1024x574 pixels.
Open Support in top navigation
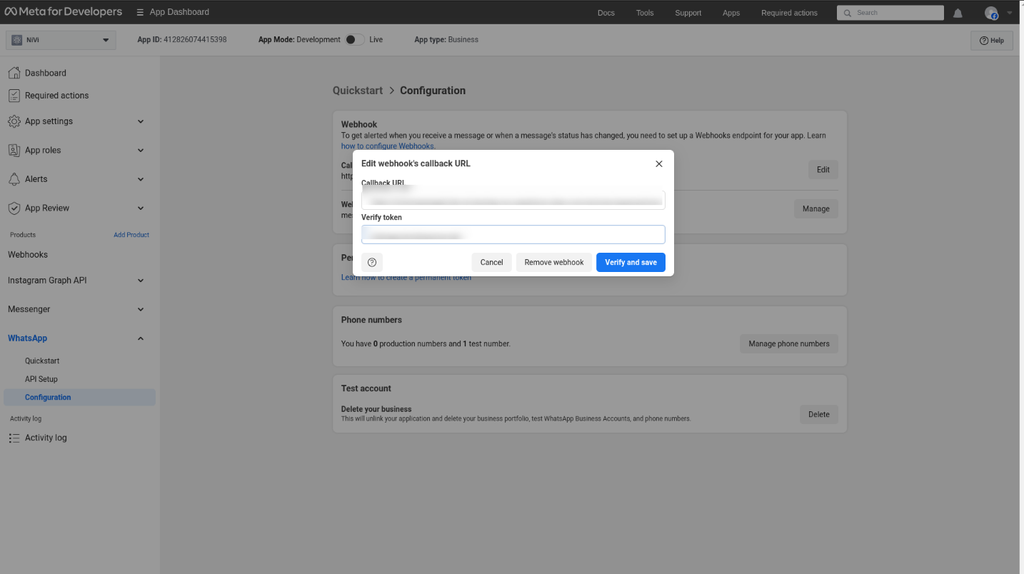tap(688, 13)
